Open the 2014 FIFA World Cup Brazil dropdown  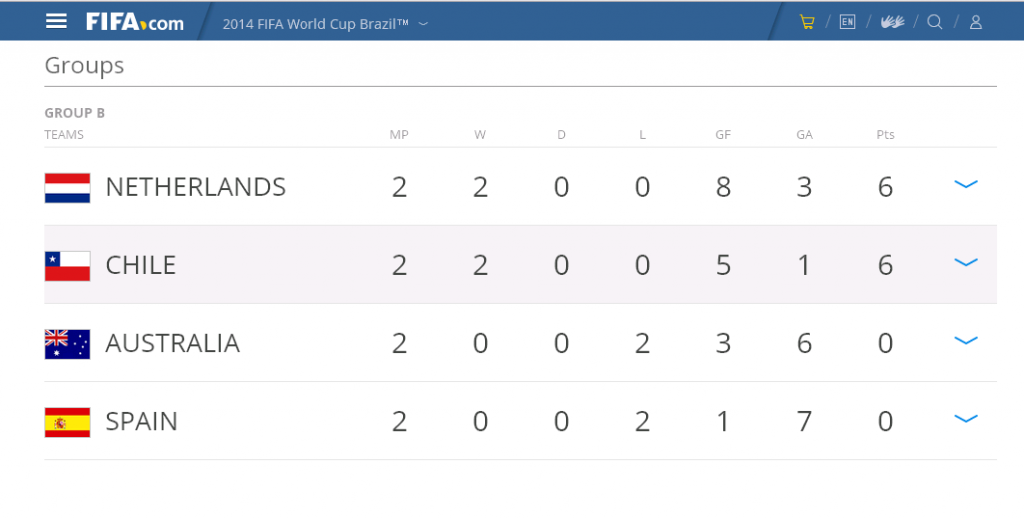(x=325, y=24)
